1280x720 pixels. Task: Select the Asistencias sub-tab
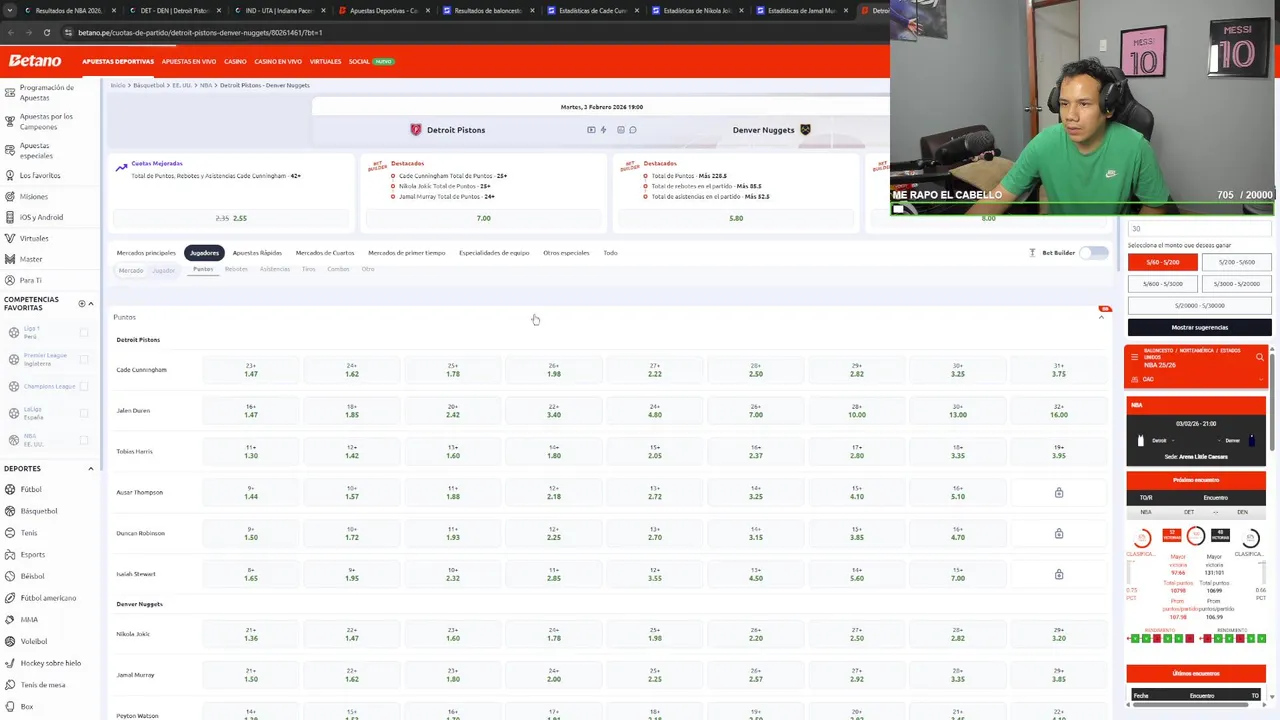pyautogui.click(x=275, y=269)
